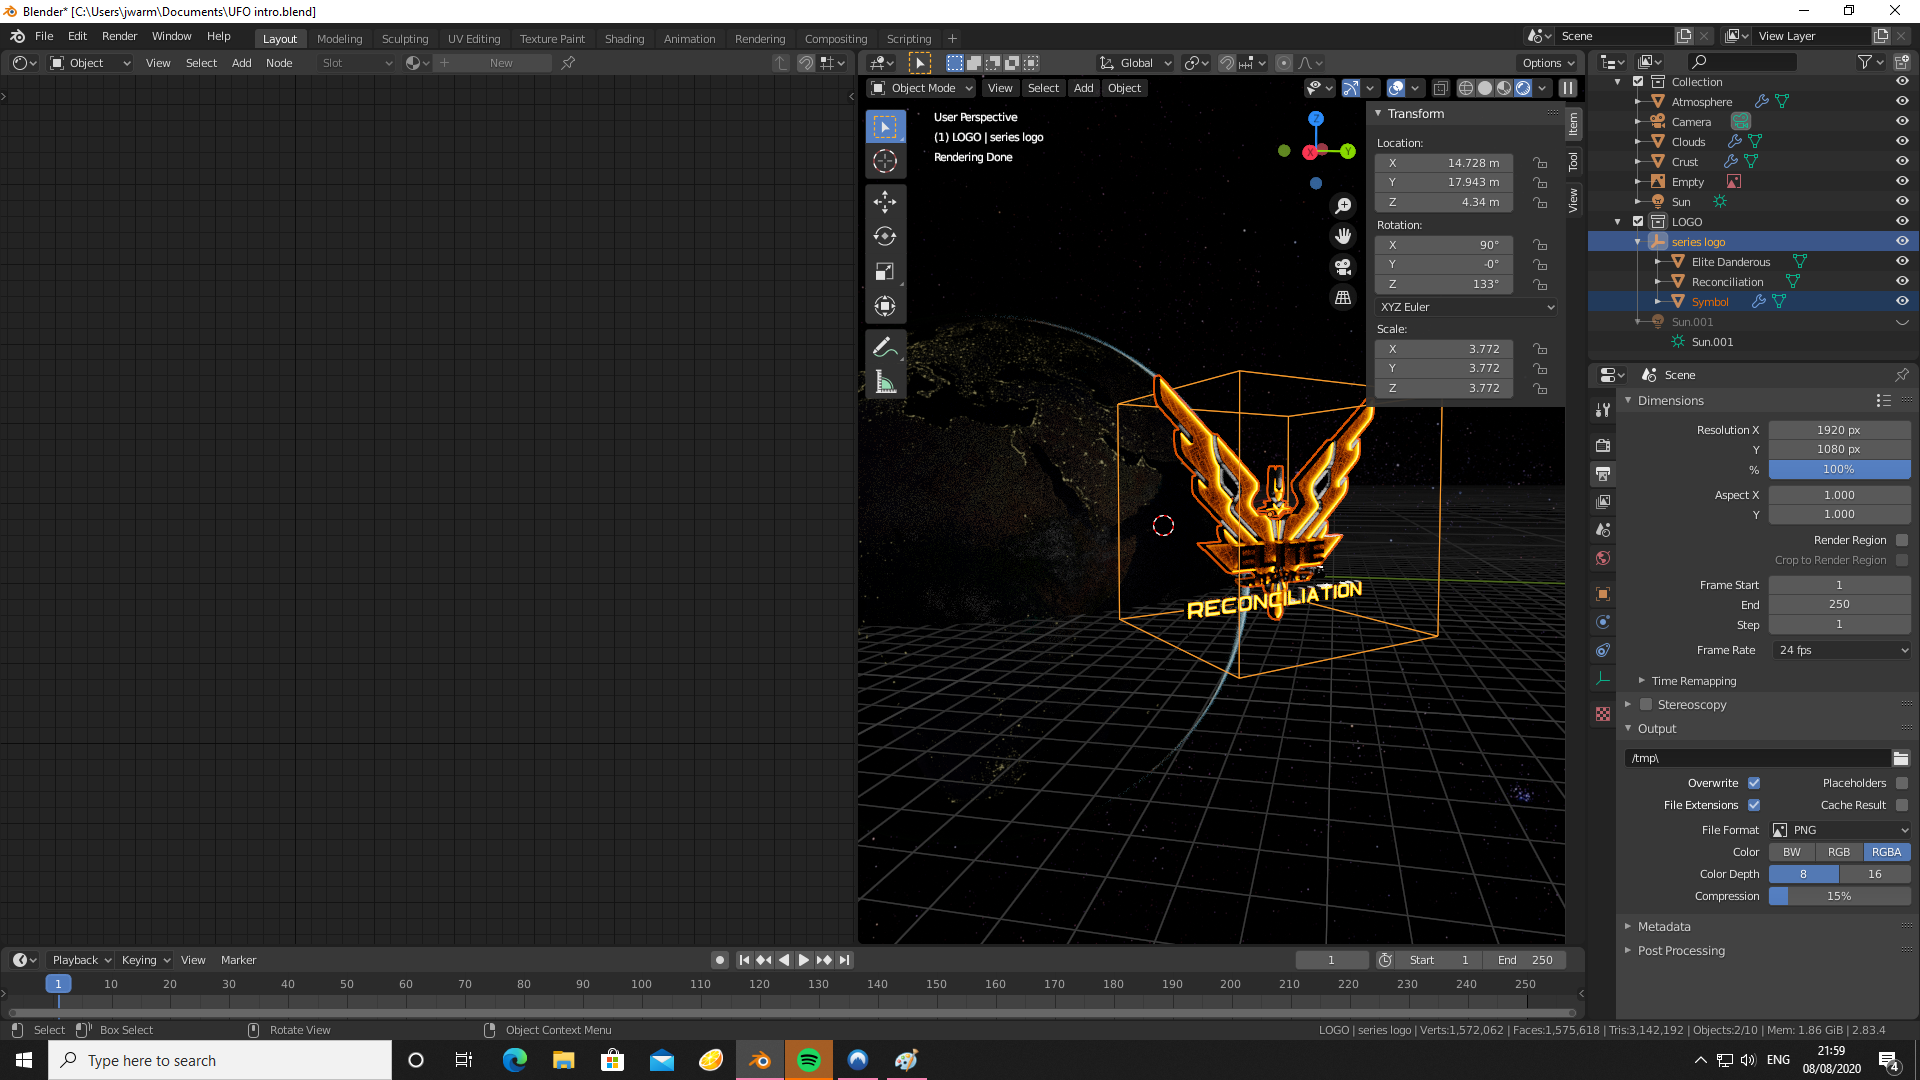The height and width of the screenshot is (1080, 1920).
Task: Pick the Annotate pencil tool
Action: [885, 347]
